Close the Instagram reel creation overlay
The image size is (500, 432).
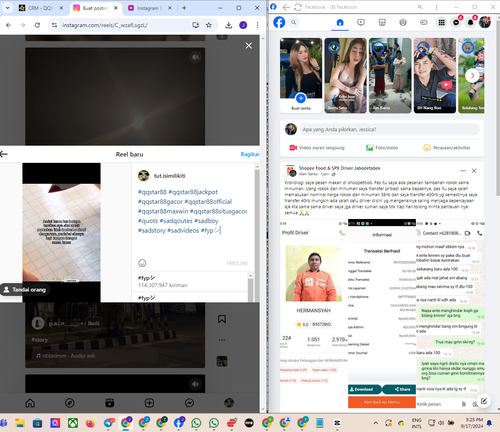249,46
